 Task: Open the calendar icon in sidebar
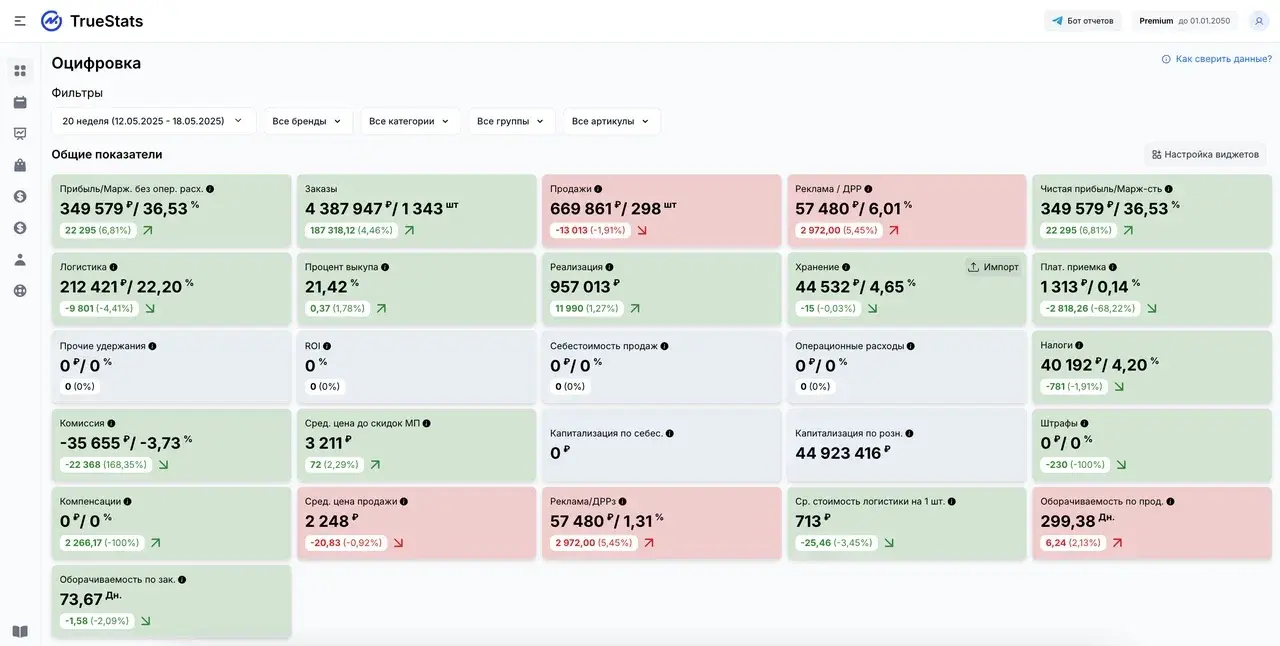pos(20,102)
